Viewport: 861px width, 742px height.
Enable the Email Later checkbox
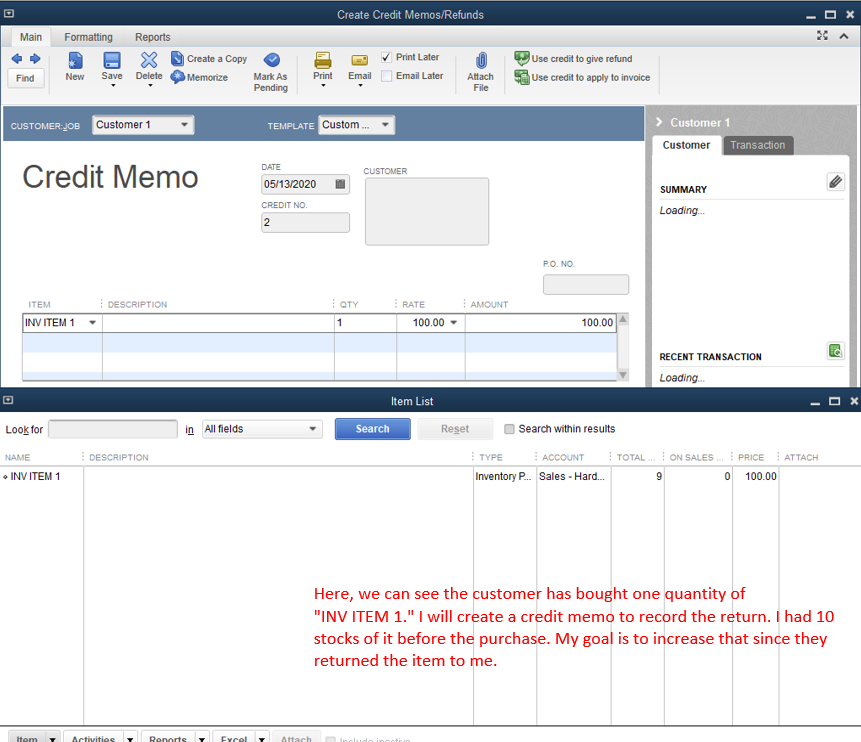click(x=387, y=76)
